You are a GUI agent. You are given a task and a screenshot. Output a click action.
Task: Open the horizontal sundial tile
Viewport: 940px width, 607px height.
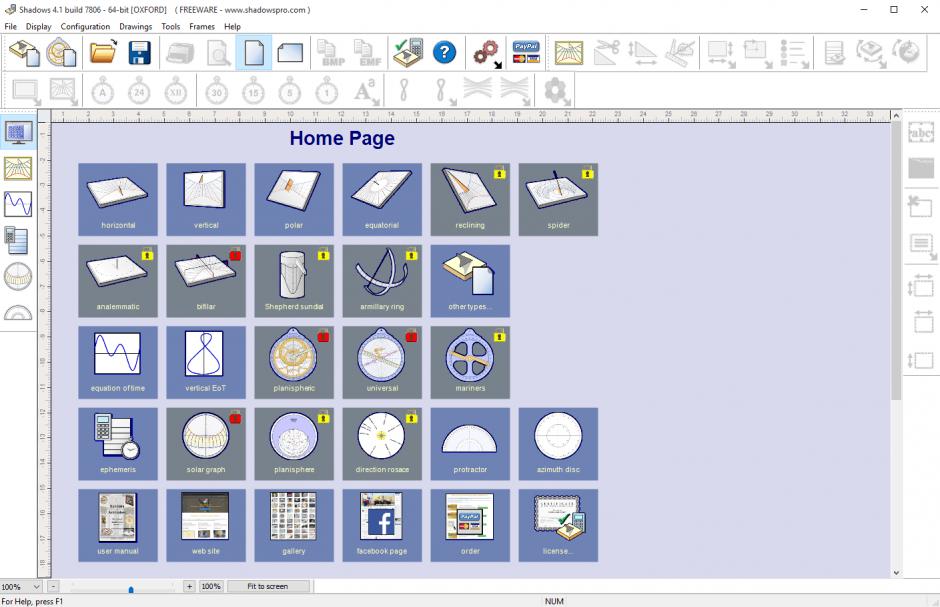coord(118,199)
